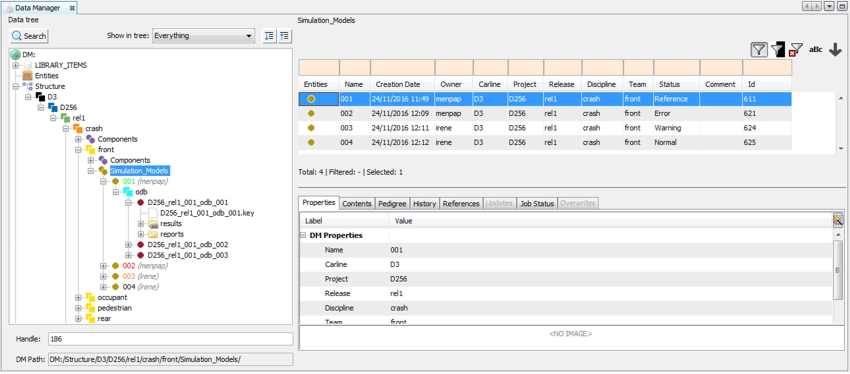The image size is (850, 374).
Task: Click the Data Manager tab close icon
Action: [x=73, y=8]
